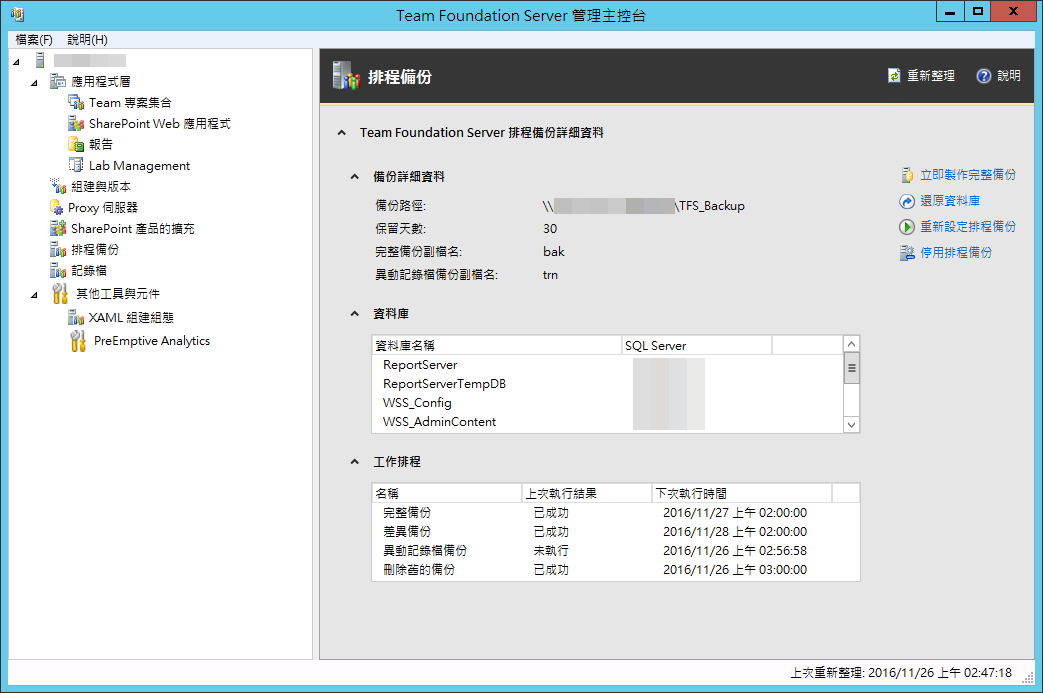1043x693 pixels.
Task: Collapse the 備份詳細資料 section
Action: [x=355, y=176]
